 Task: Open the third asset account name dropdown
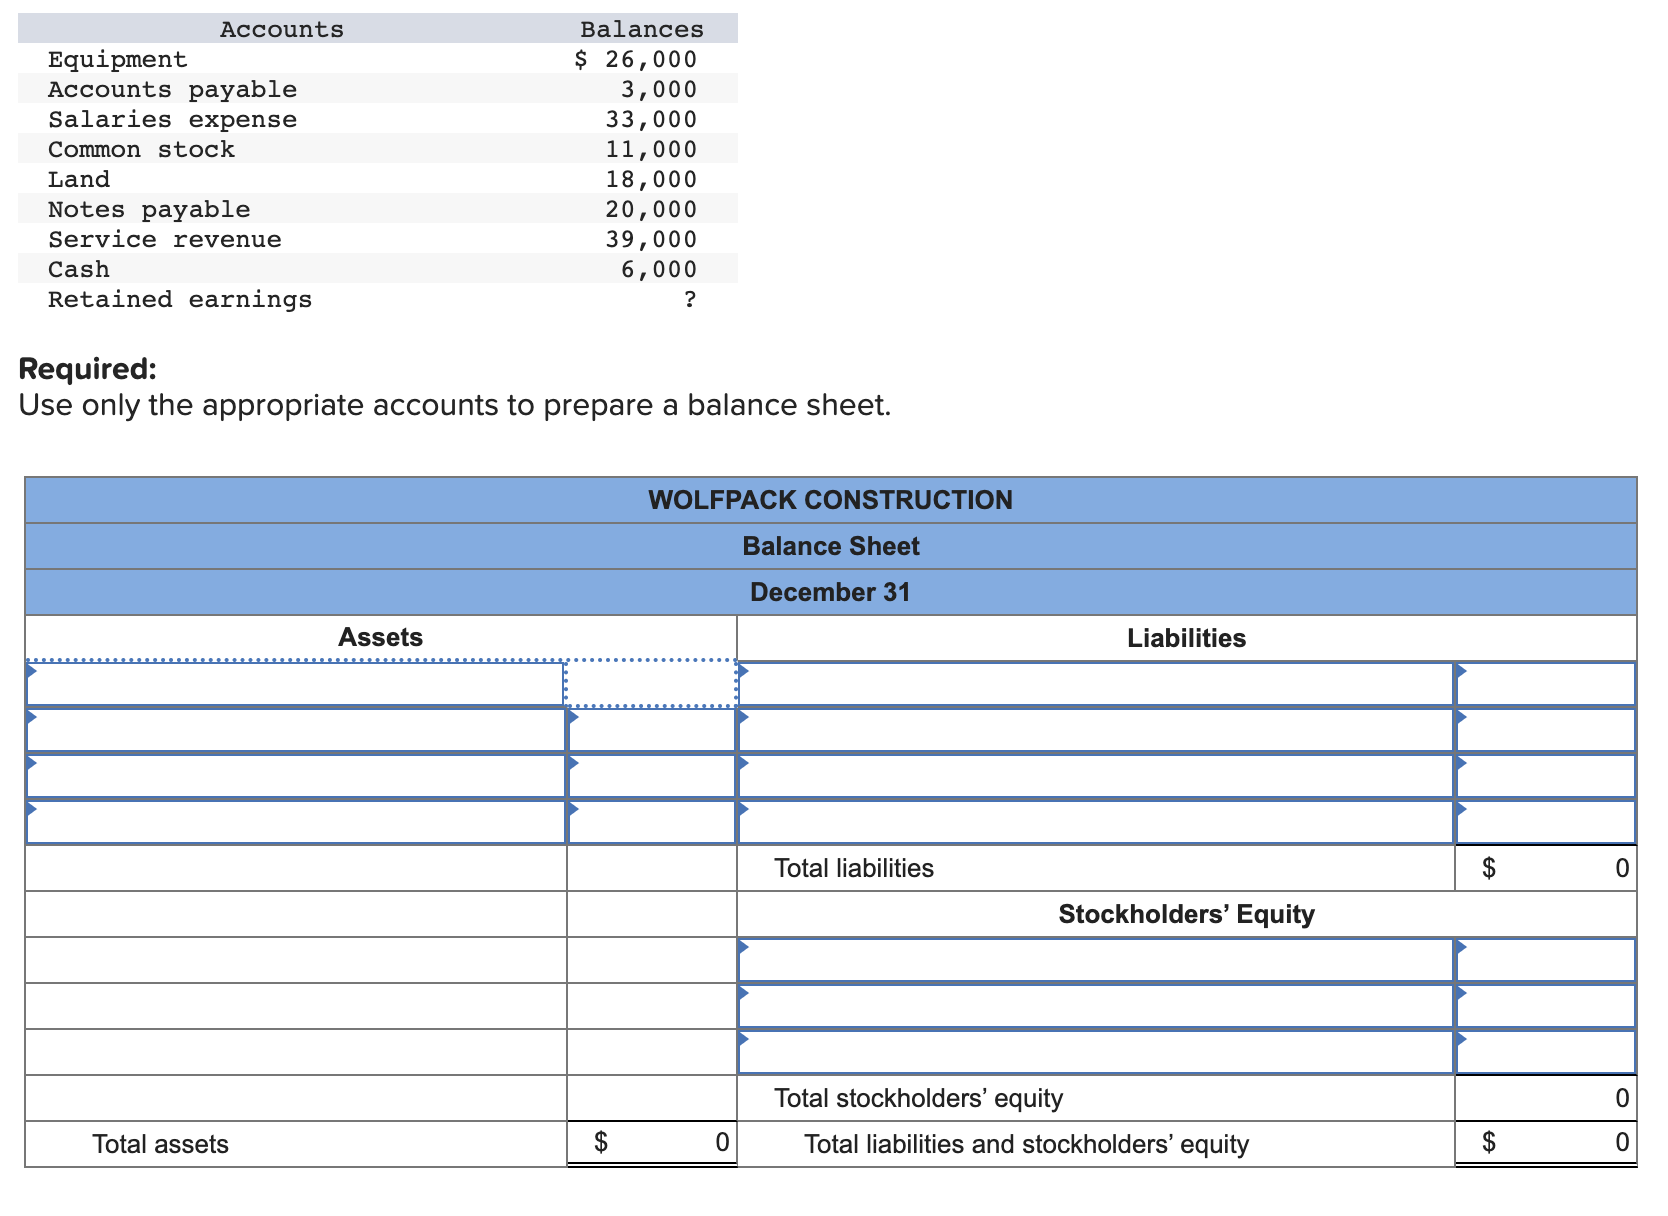point(295,776)
